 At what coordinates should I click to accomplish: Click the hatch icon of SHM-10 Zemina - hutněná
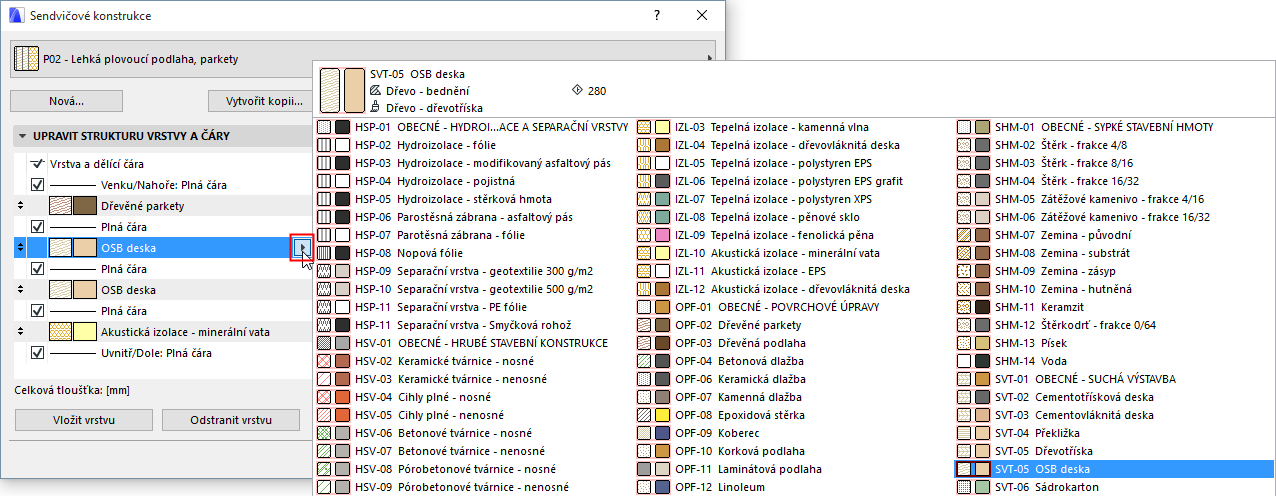point(964,289)
